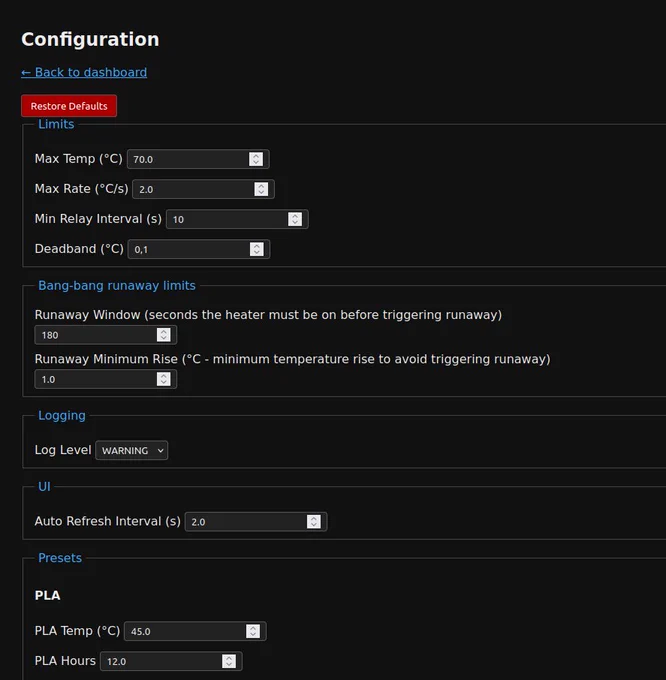Click the Max Rate spinner arrows
Screen dimensions: 666x680
[x=261, y=189]
